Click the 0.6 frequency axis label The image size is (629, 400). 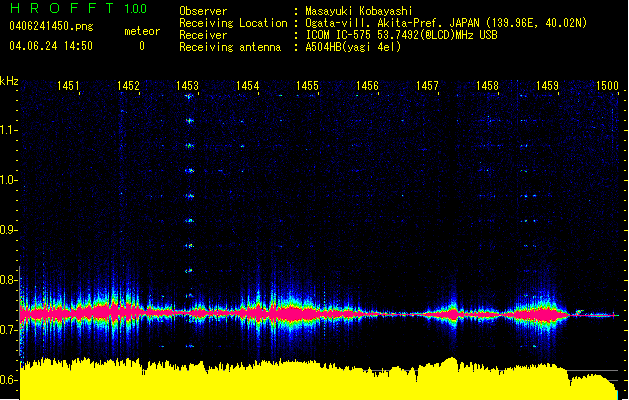(x=9, y=380)
